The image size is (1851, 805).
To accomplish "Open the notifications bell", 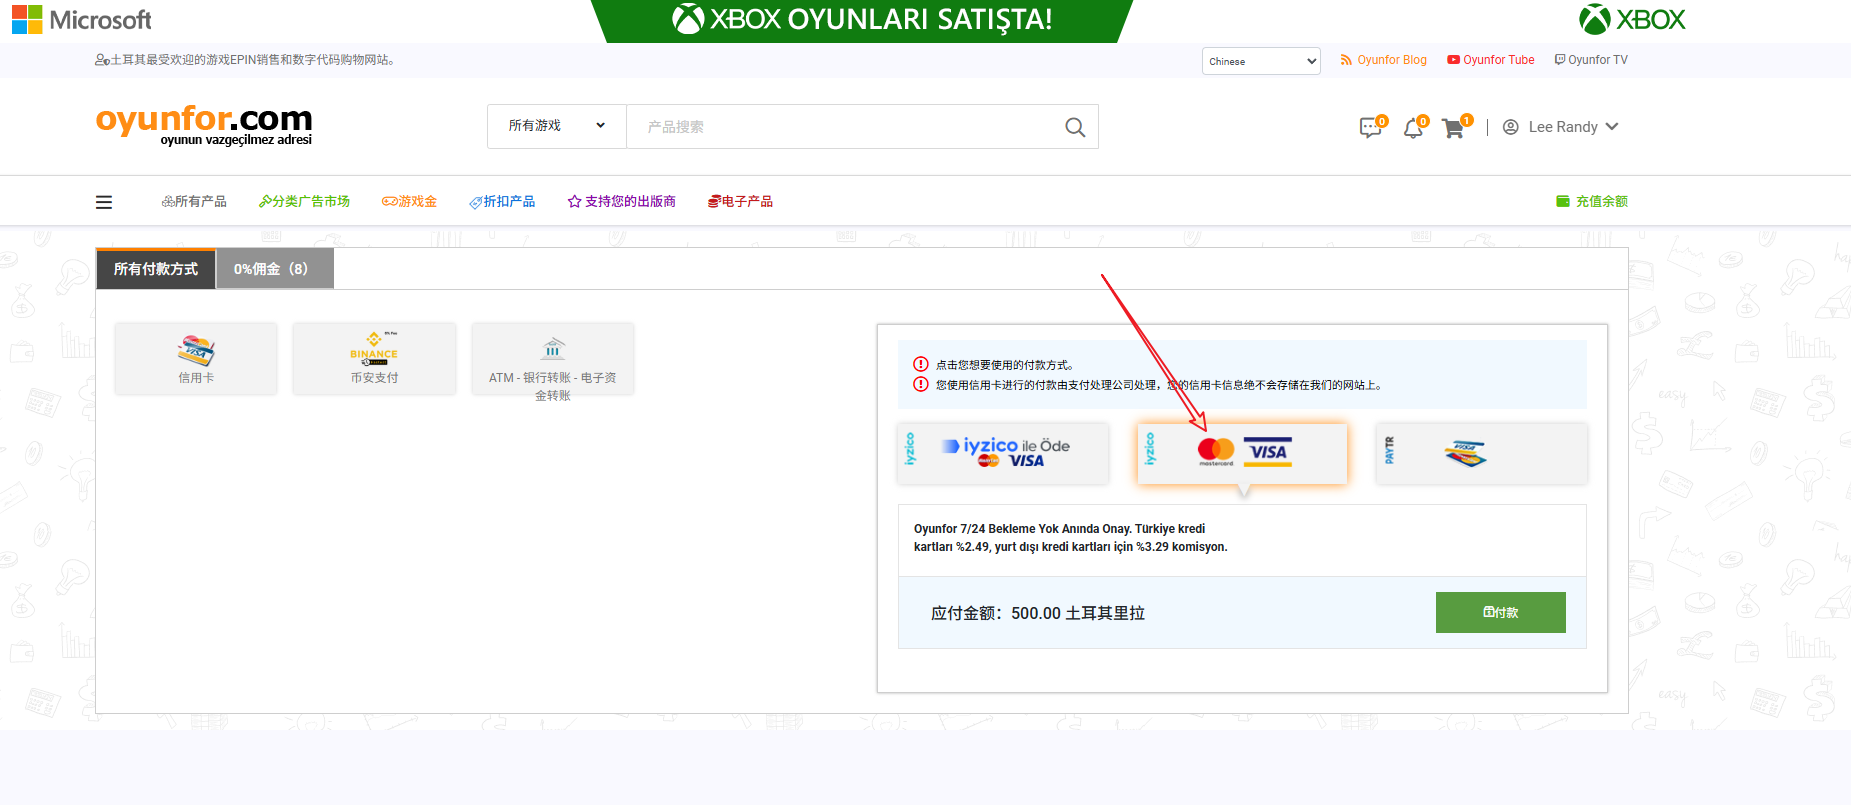I will [1414, 127].
